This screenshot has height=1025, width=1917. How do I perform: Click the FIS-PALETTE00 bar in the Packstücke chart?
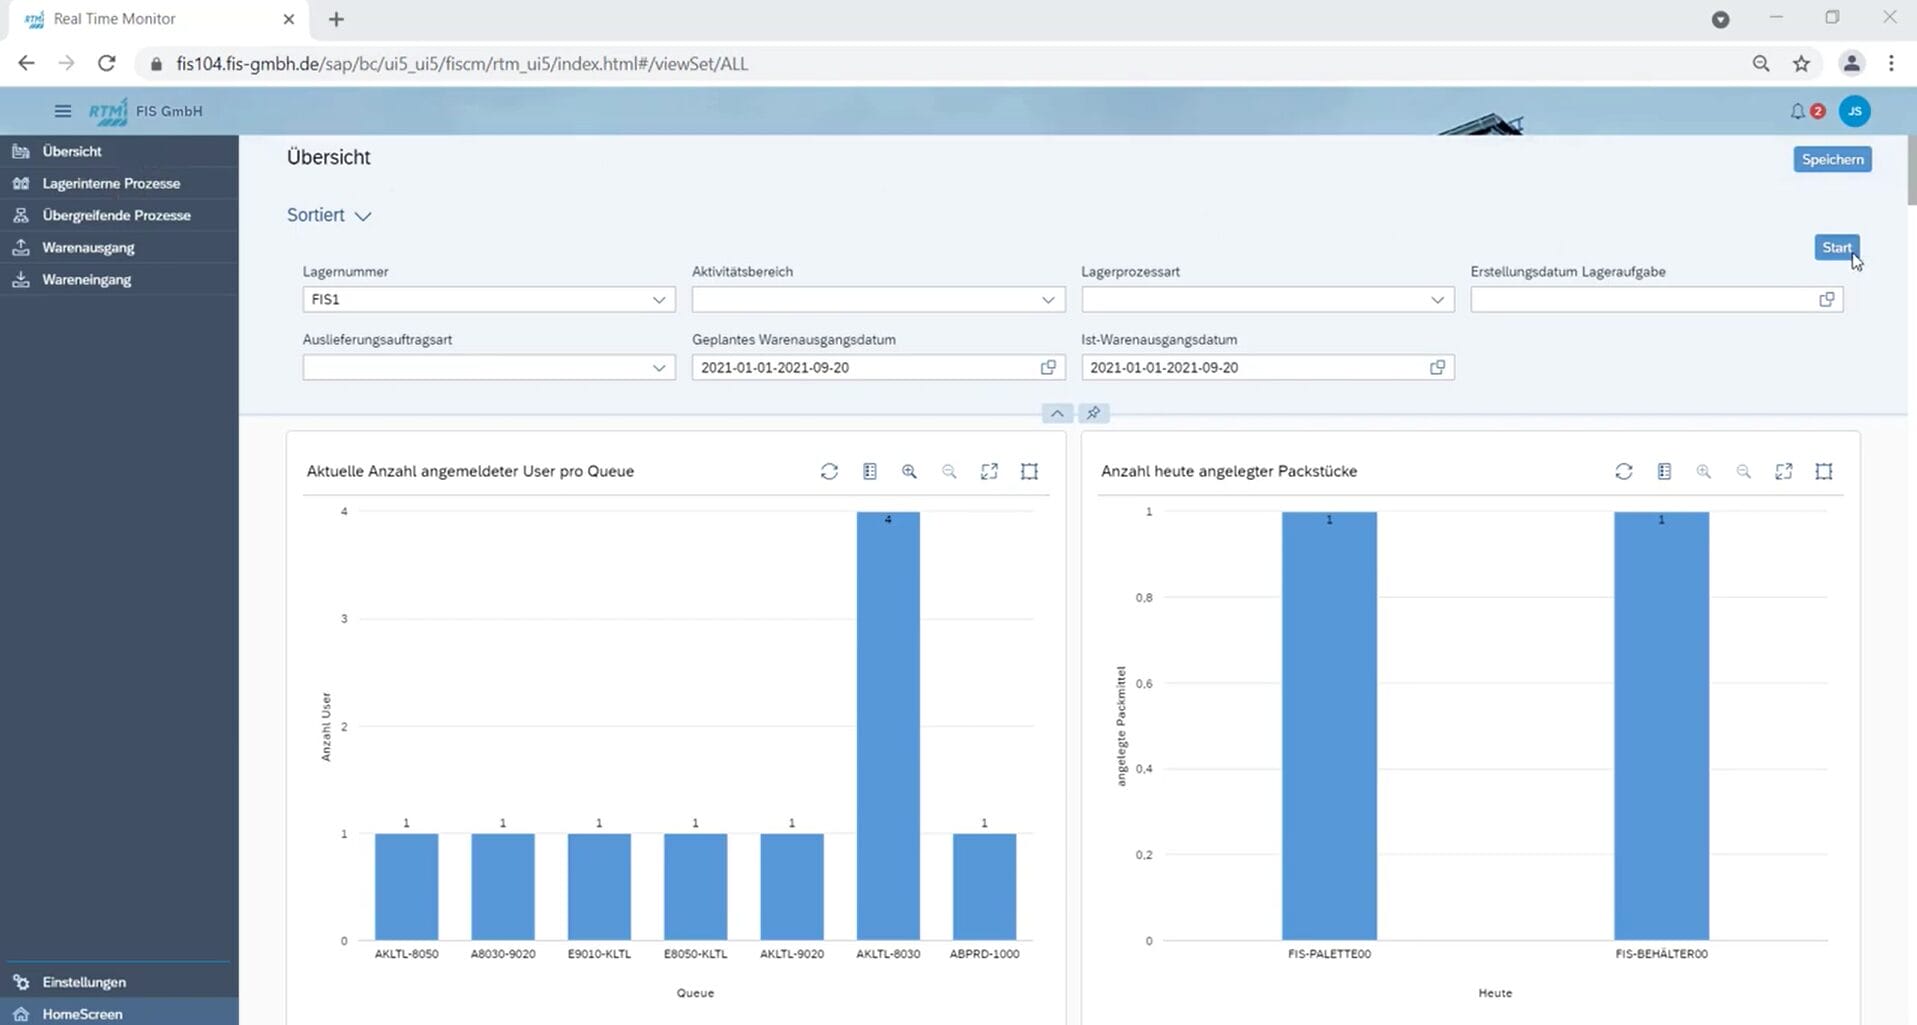[x=1329, y=726]
